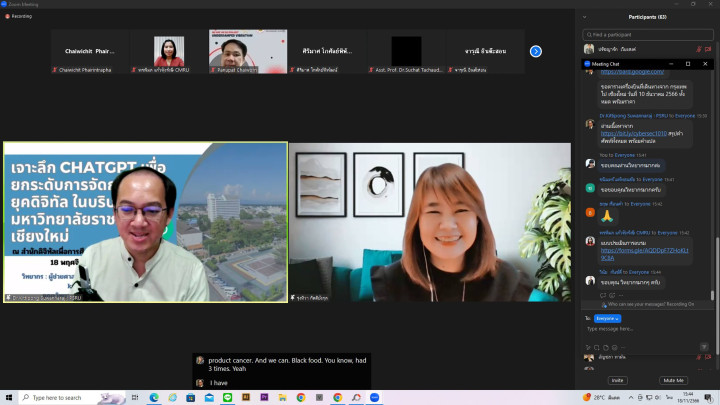Click the chat screenshot icon
The height and width of the screenshot is (405, 720).
point(597,348)
